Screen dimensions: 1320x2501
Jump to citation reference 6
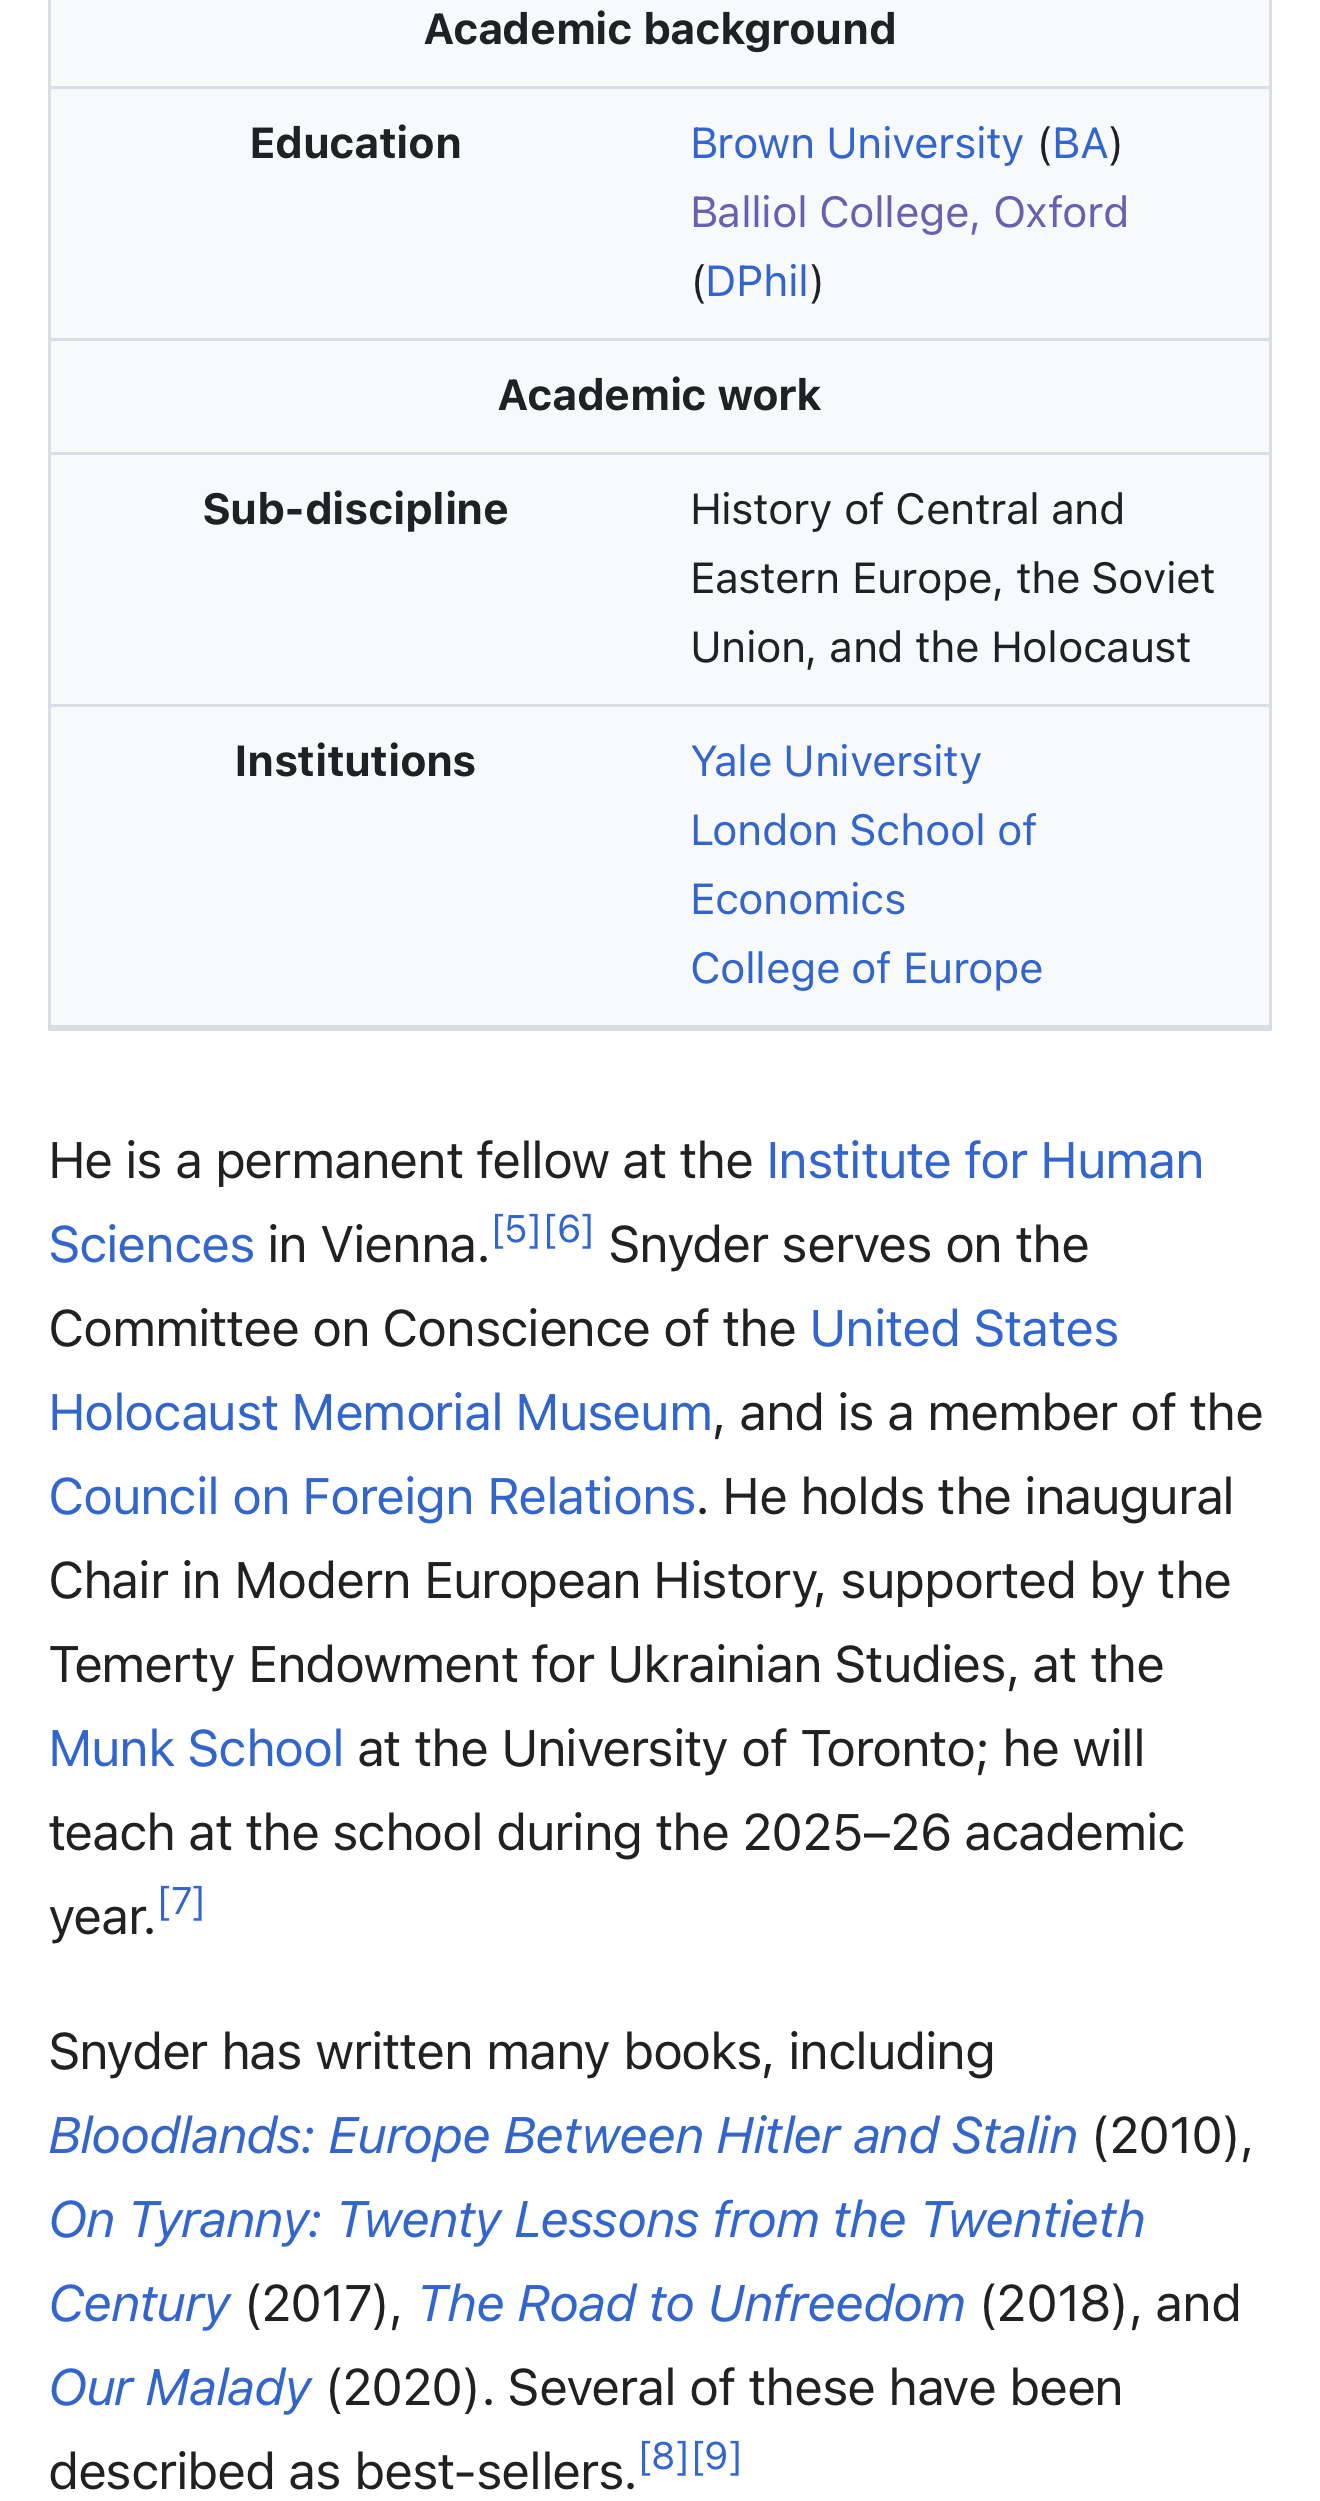(x=569, y=1229)
